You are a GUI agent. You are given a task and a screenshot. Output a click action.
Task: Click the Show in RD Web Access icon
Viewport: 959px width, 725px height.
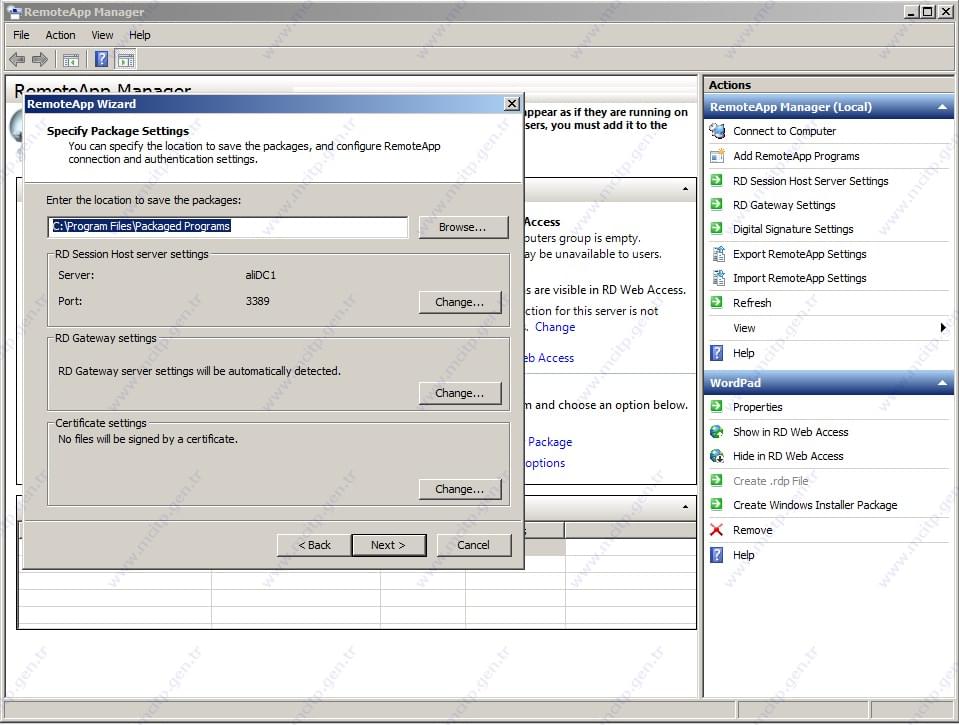tap(717, 432)
